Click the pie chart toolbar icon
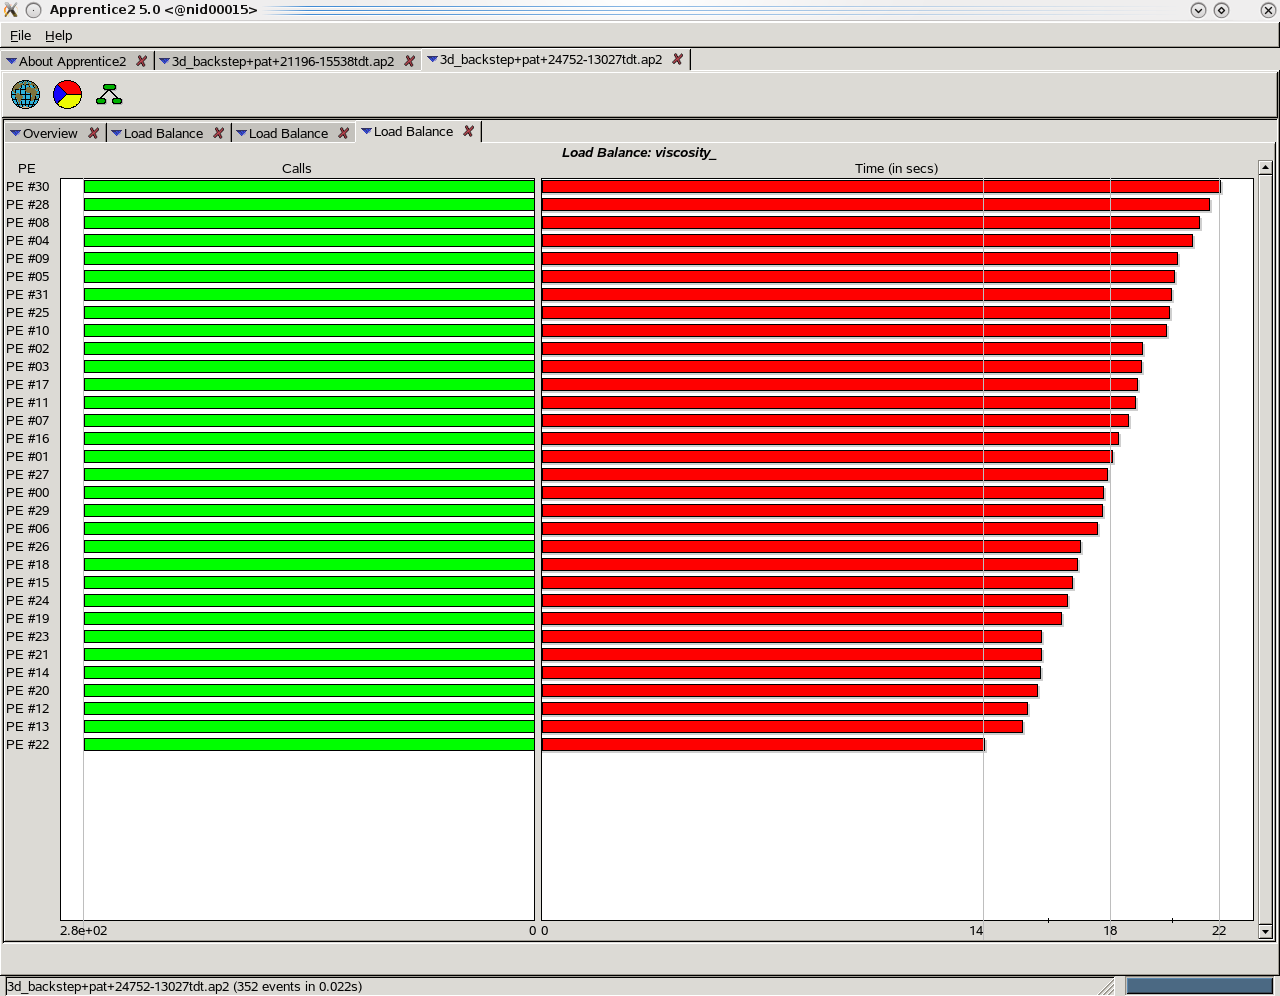 click(x=67, y=95)
